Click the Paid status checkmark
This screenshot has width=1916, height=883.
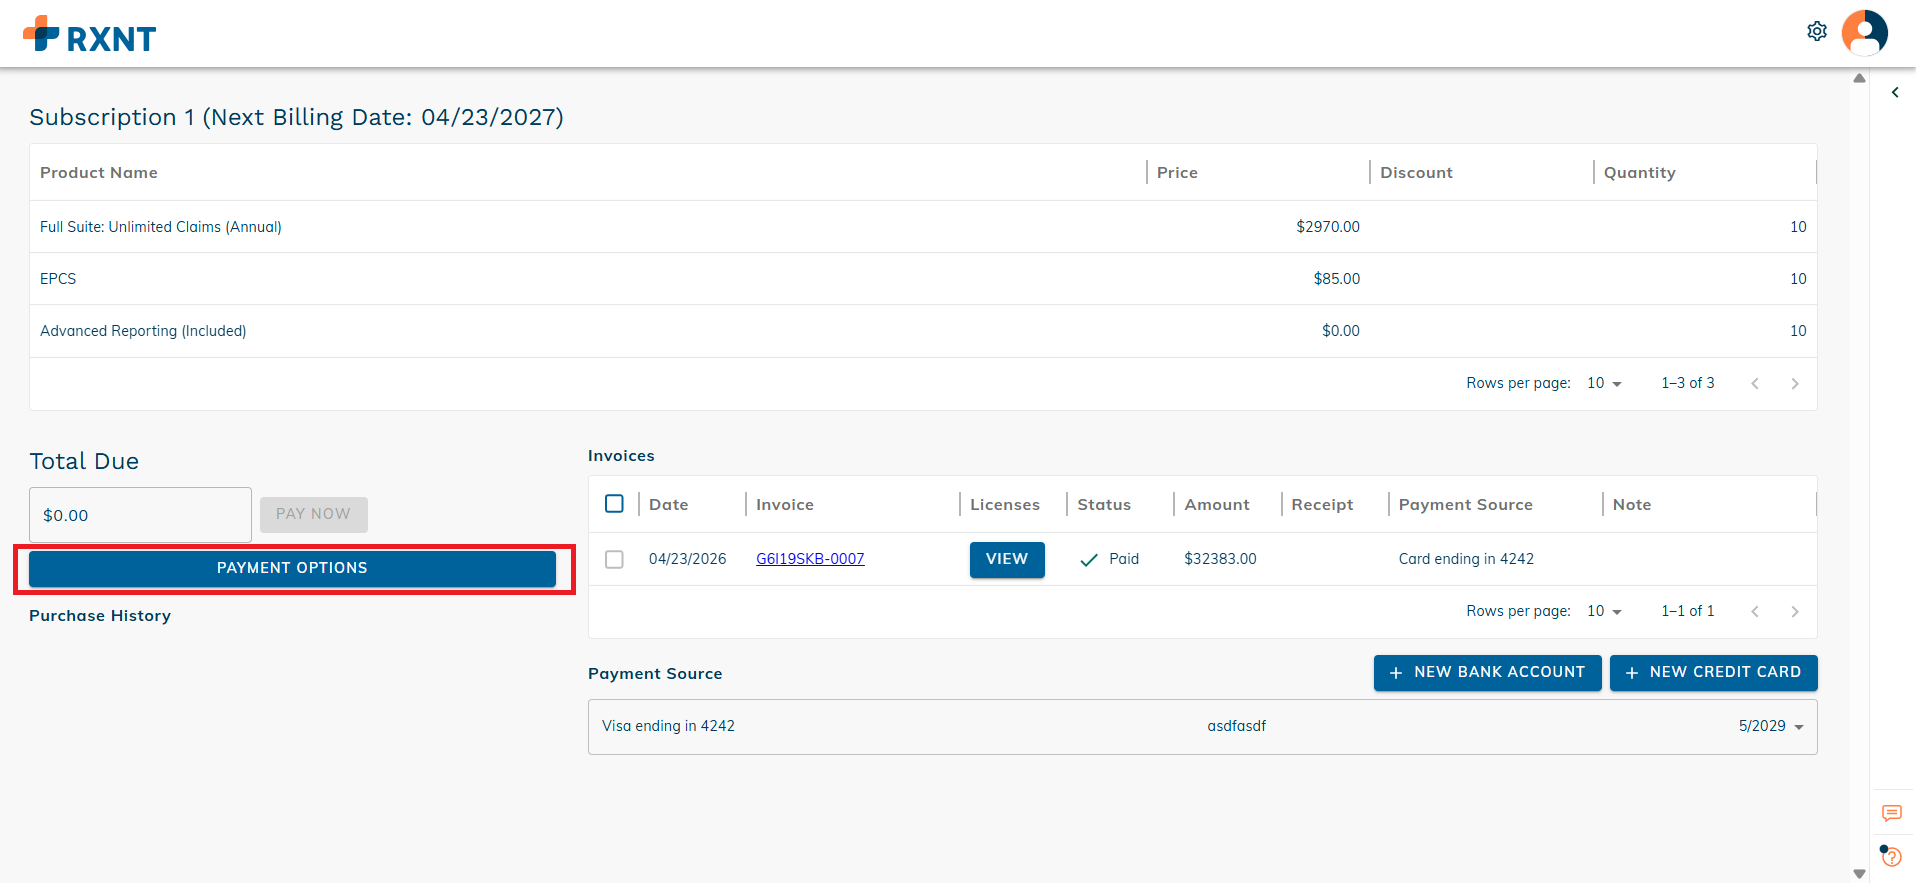point(1089,560)
